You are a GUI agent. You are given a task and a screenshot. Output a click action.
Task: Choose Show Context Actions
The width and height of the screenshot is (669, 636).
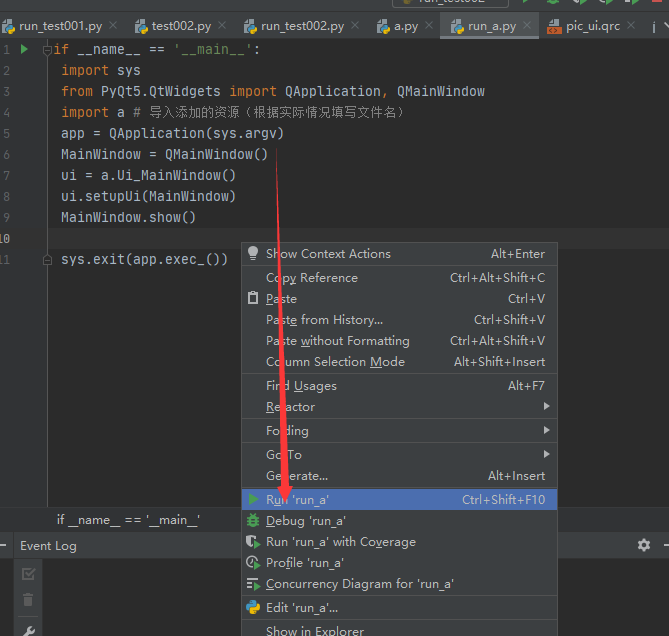399,254
